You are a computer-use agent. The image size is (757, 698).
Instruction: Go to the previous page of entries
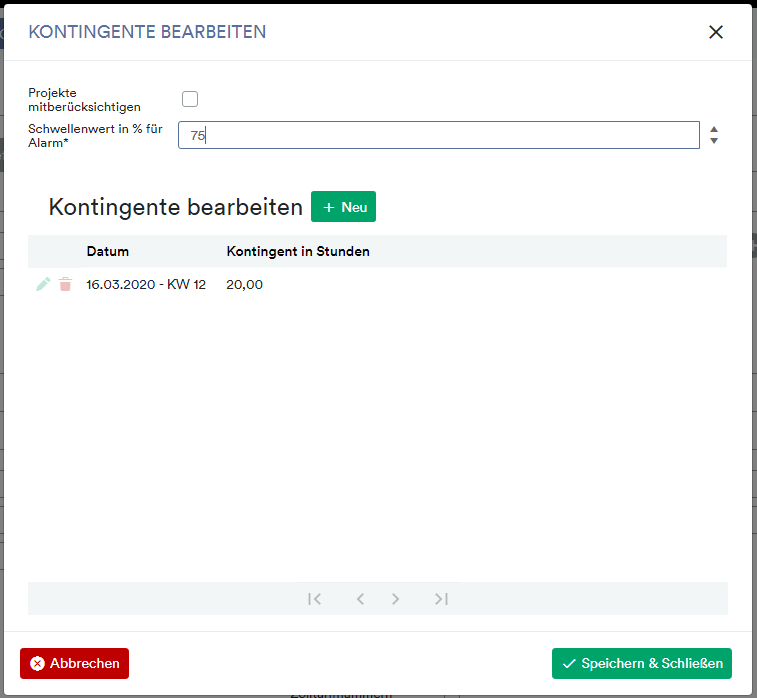tap(360, 599)
